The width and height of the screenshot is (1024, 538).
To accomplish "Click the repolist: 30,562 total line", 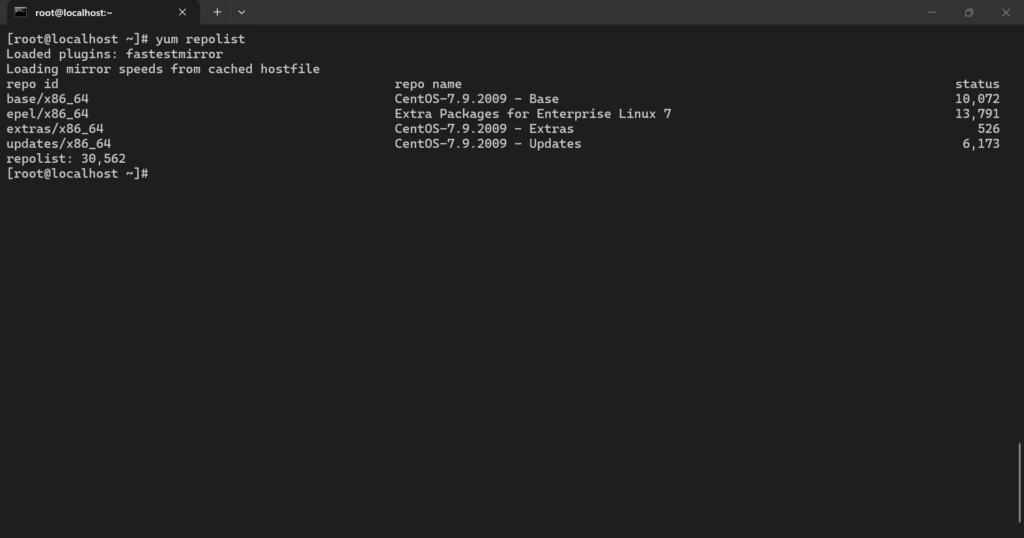I will pyautogui.click(x=66, y=159).
